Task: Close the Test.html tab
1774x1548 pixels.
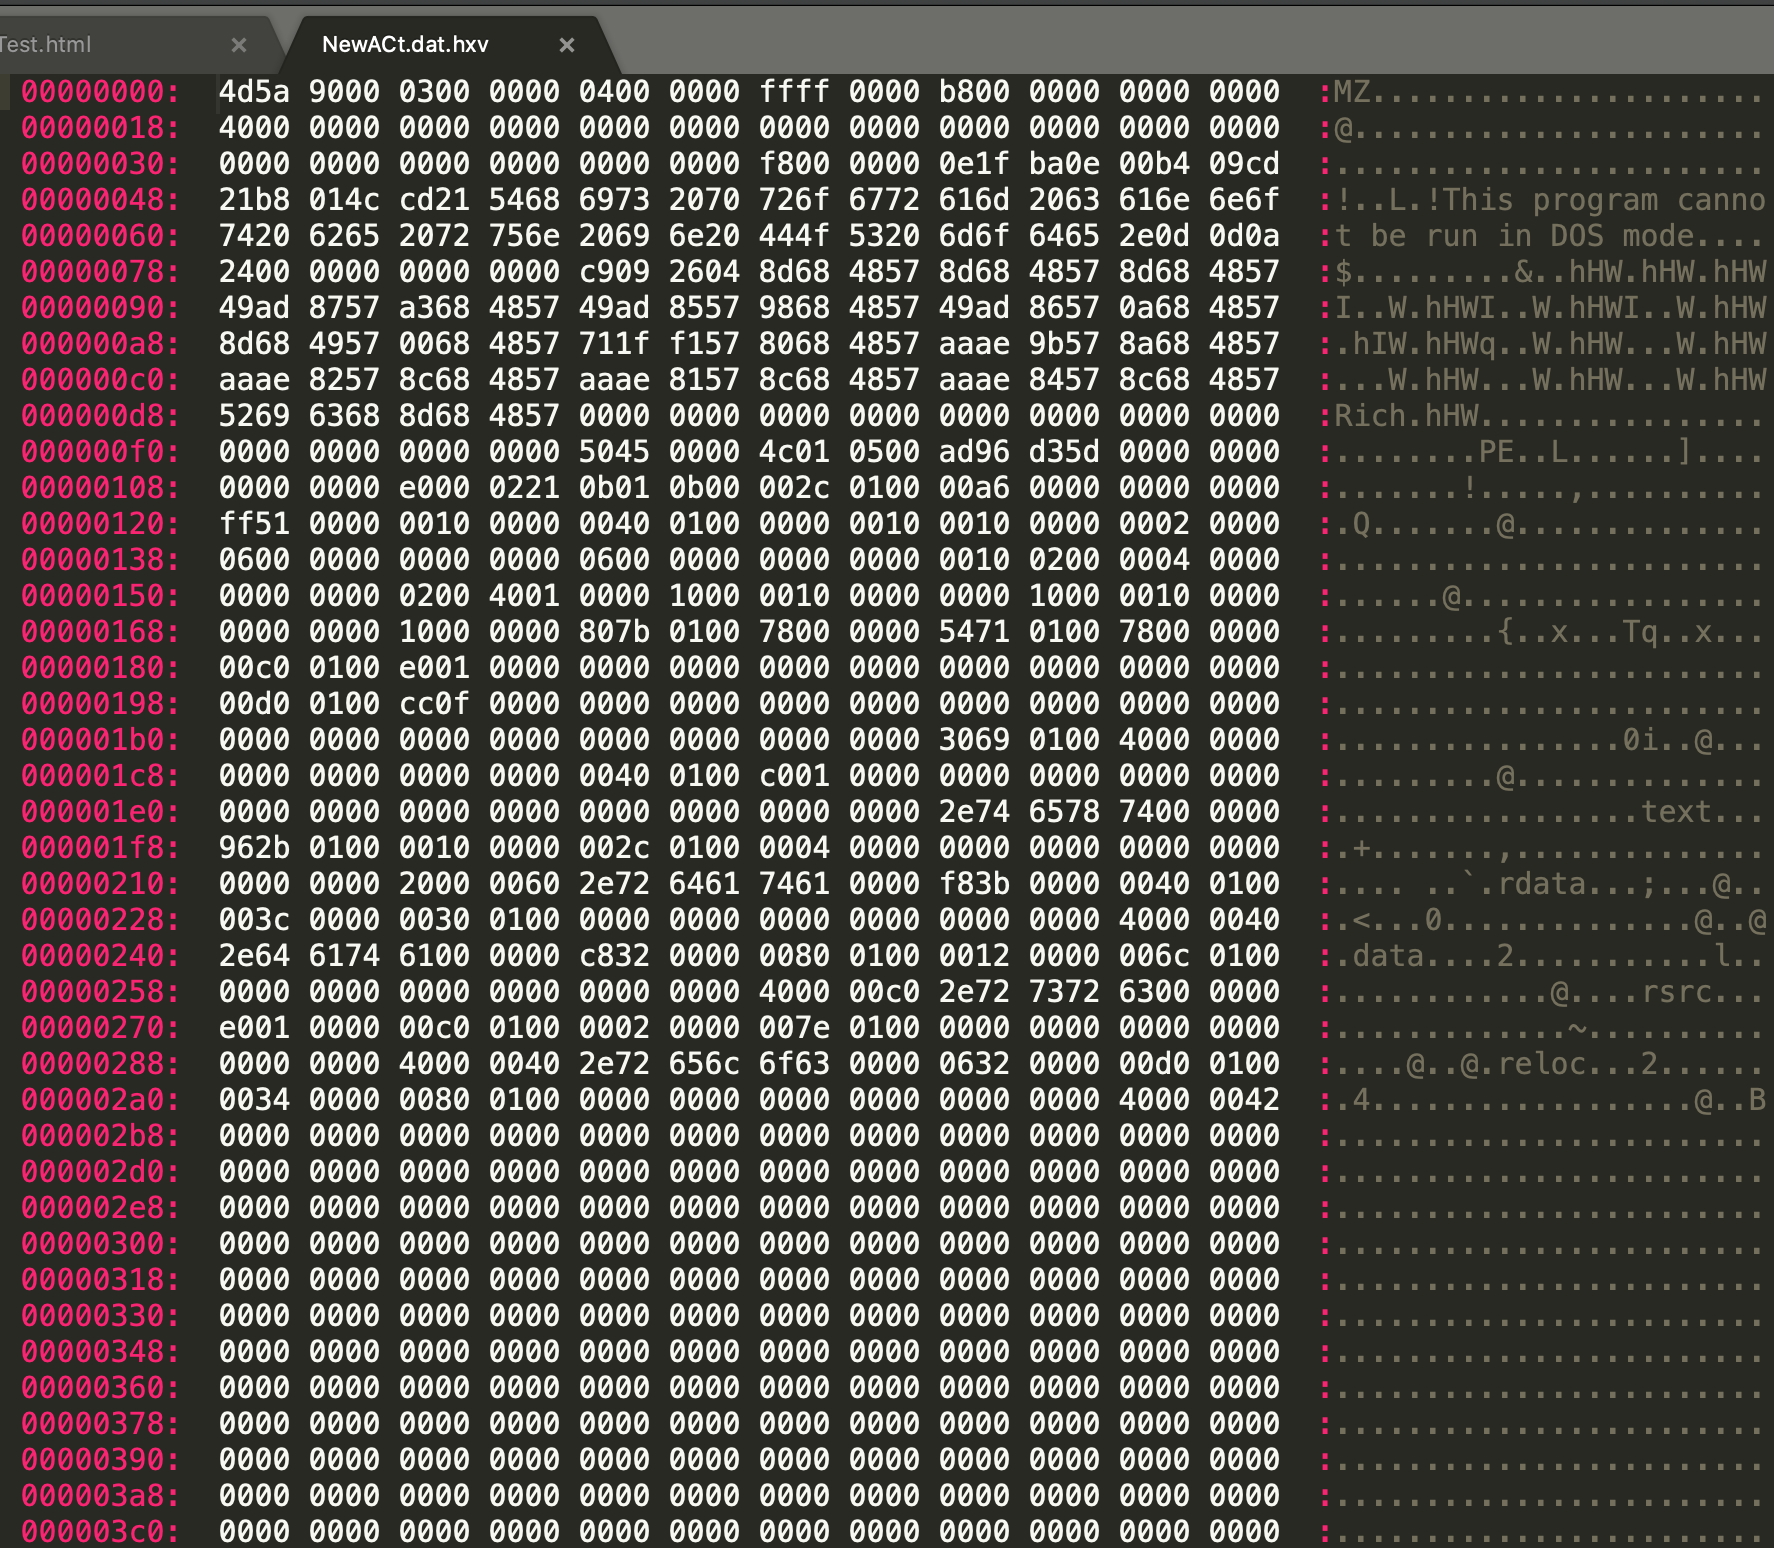Action: click(239, 45)
